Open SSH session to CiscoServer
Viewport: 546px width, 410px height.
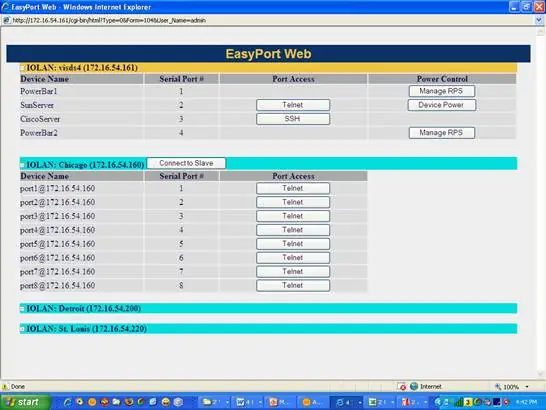point(293,119)
